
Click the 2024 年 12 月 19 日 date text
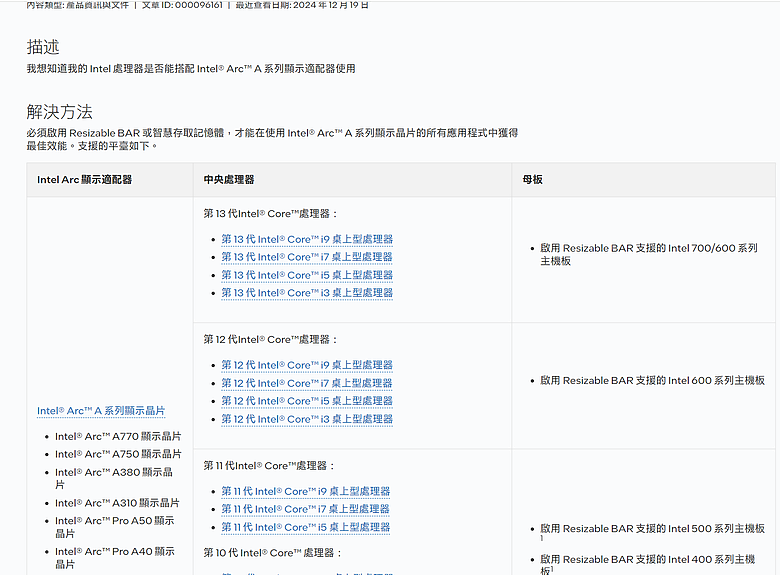[x=331, y=5]
